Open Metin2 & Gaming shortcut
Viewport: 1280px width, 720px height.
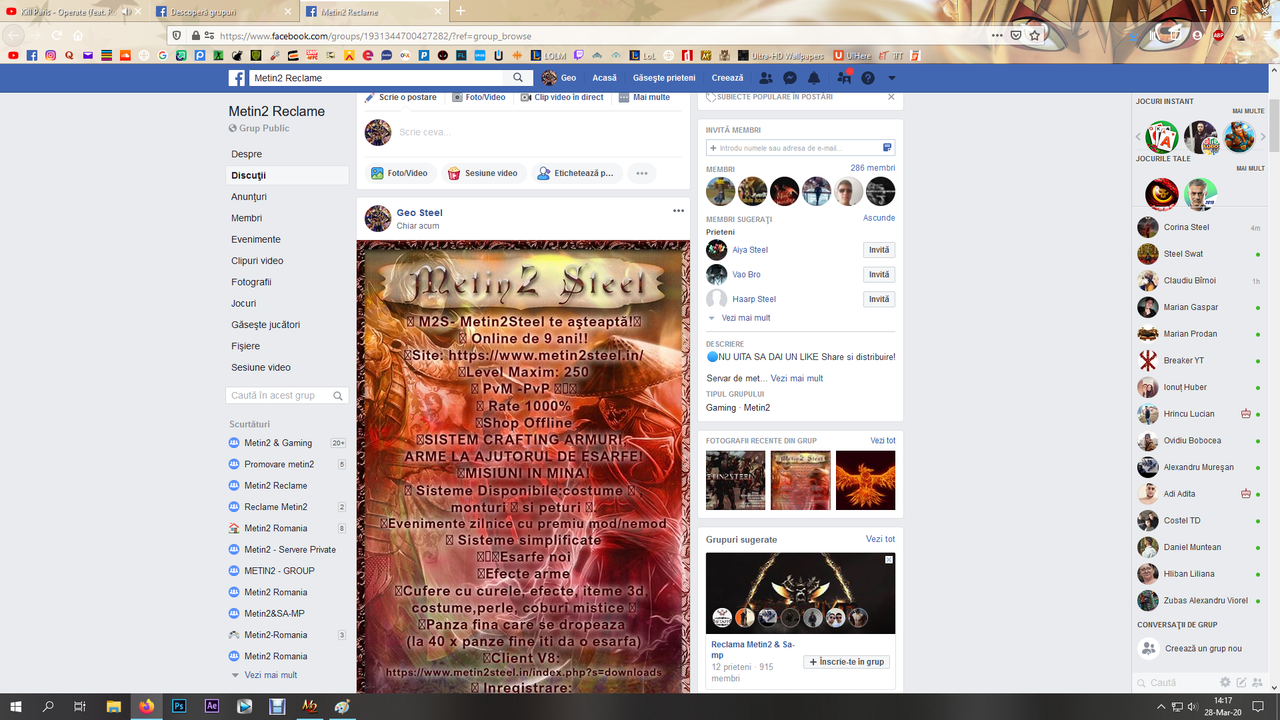click(278, 443)
